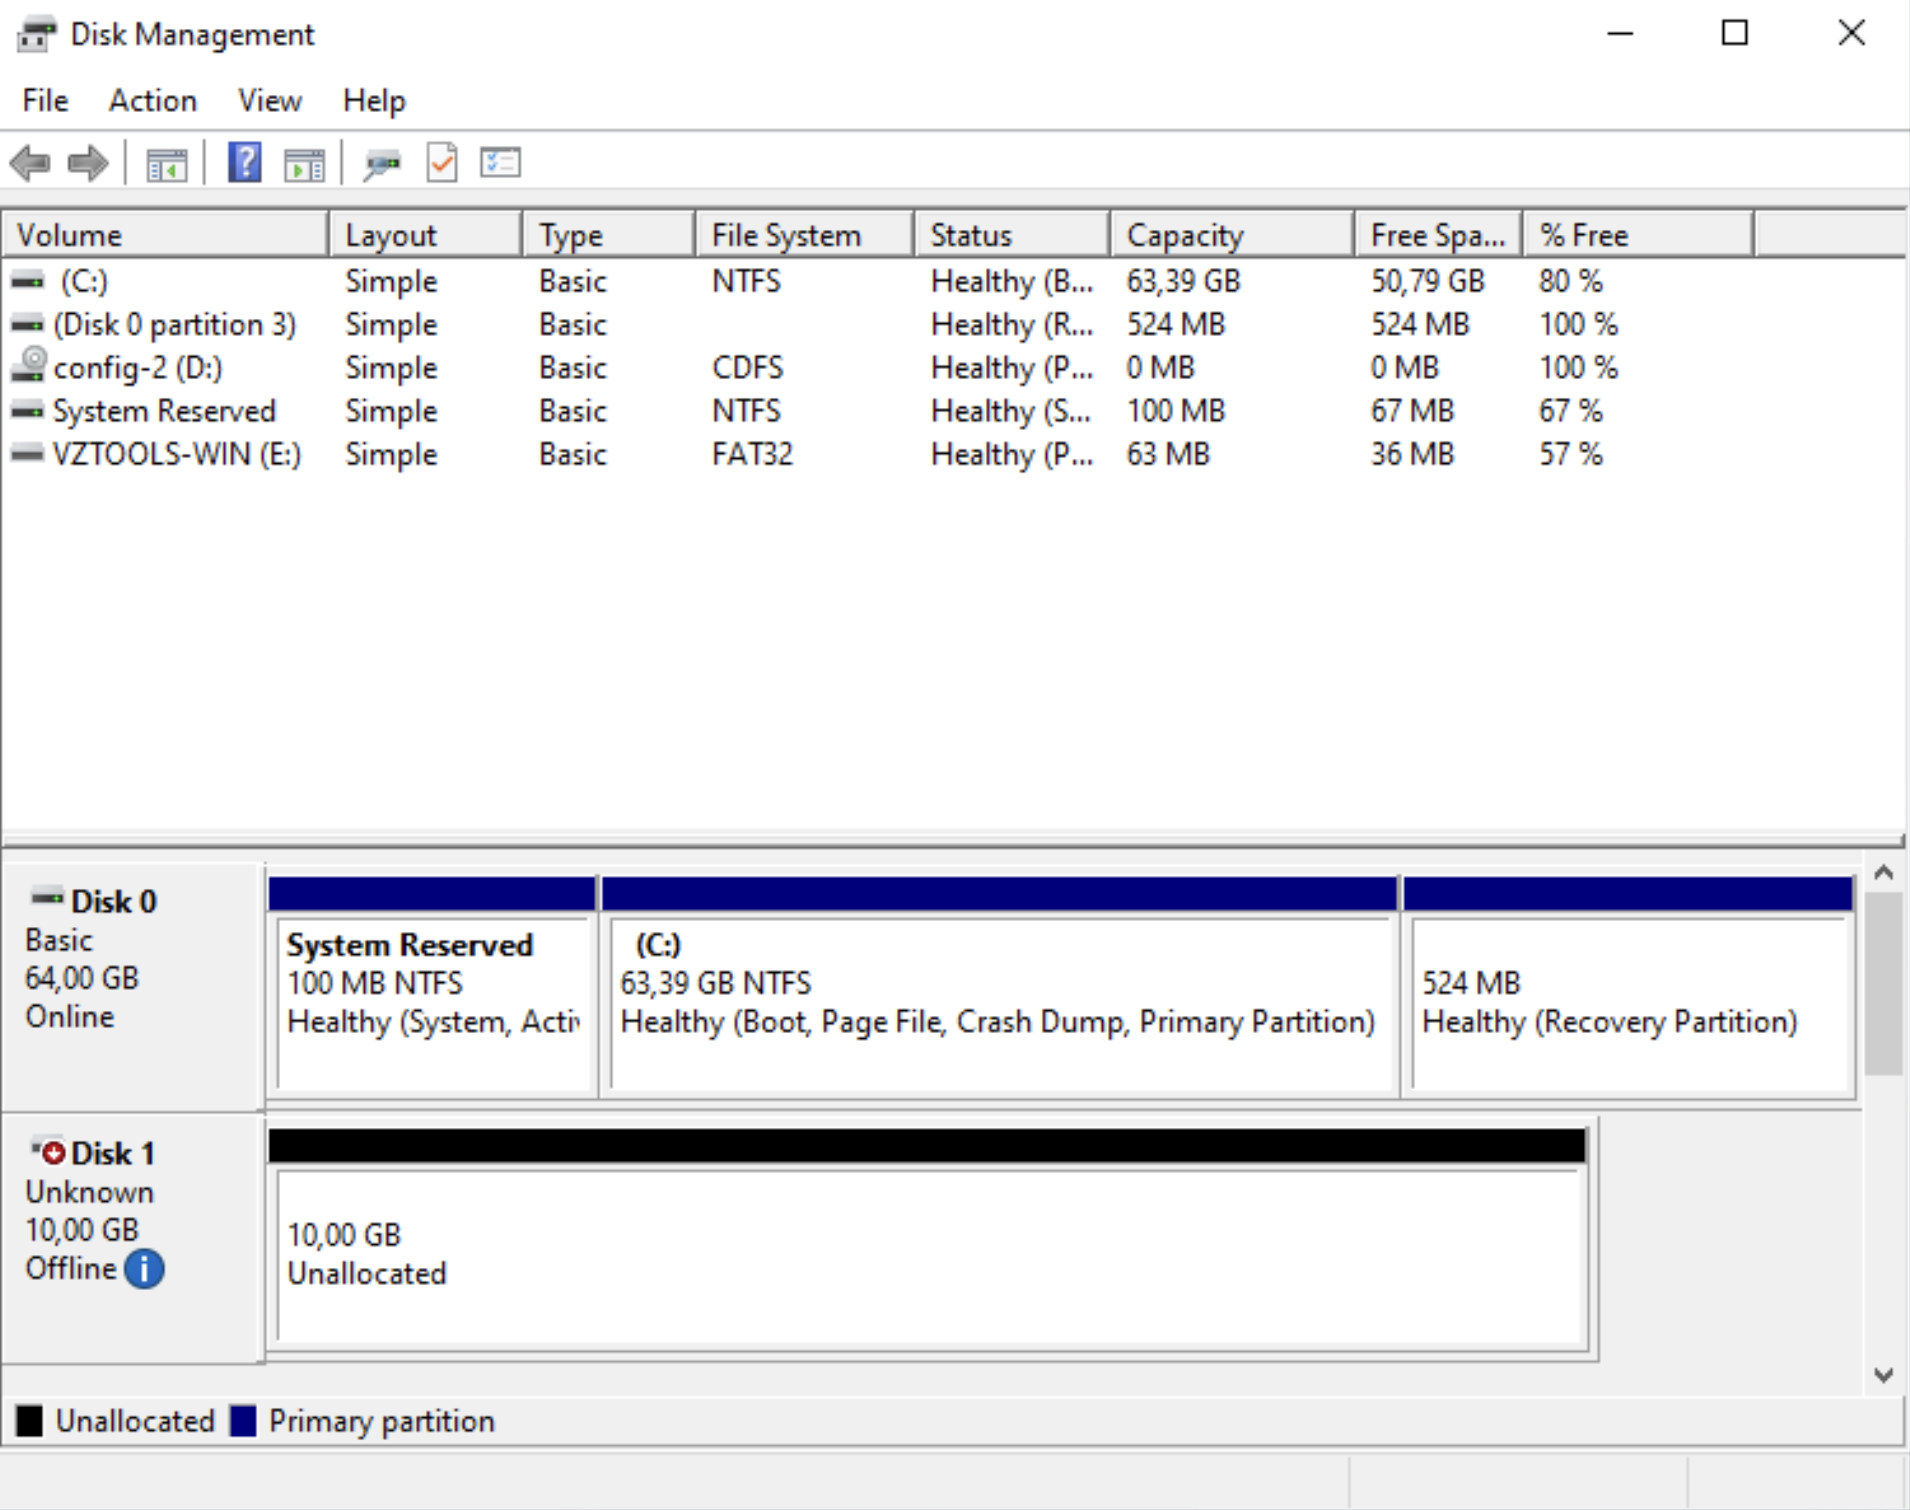Click the Primary partition blue legend swatch
The image size is (1910, 1510).
point(243,1421)
